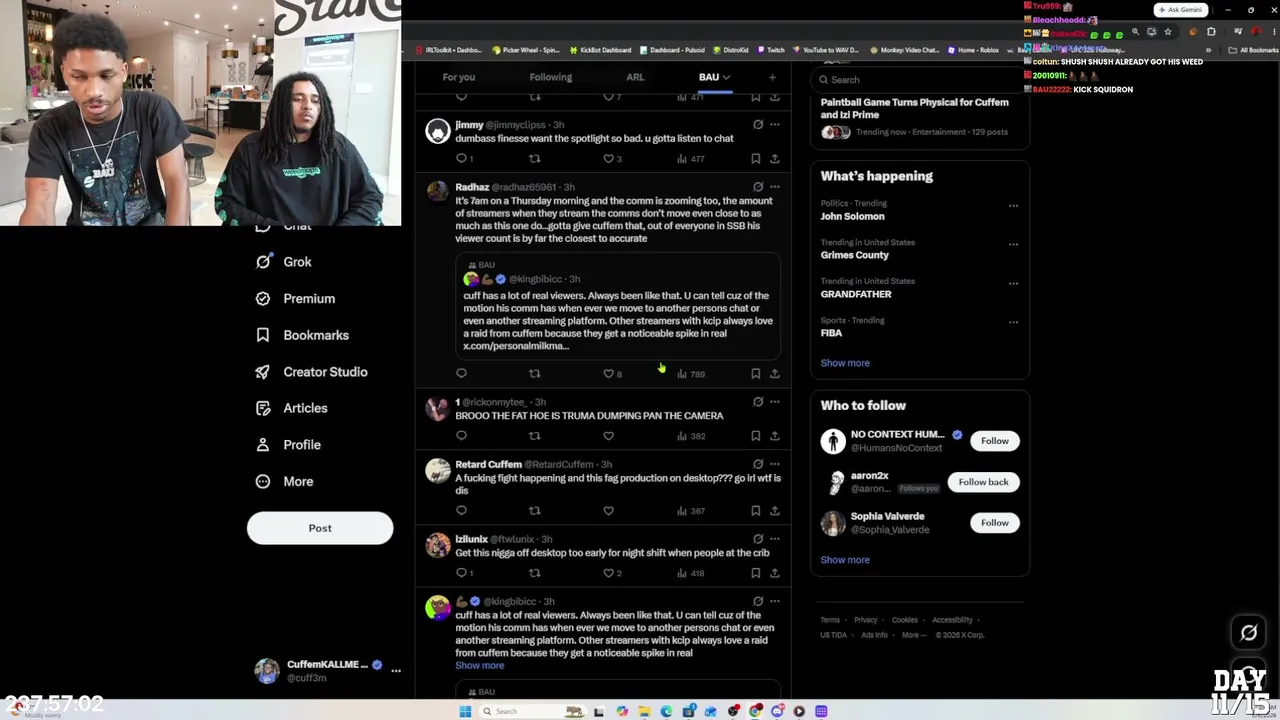
Task: Open Grok actions on jimmy's tweet
Action: (x=758, y=125)
